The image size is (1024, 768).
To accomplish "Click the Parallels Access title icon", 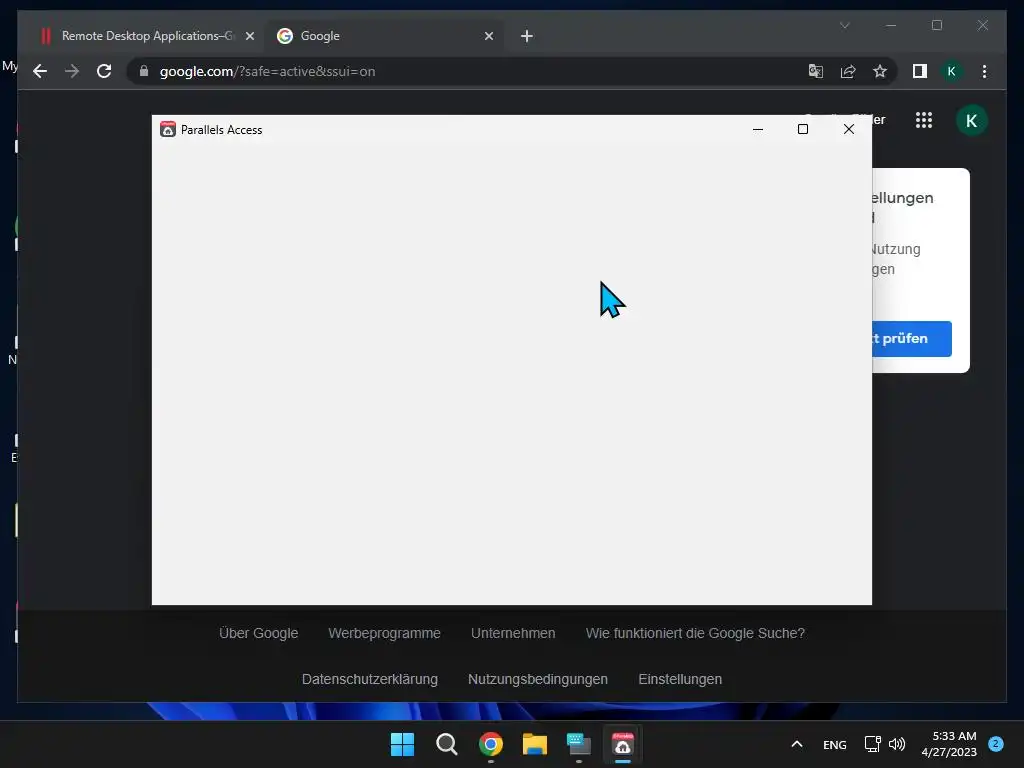I will click(168, 129).
